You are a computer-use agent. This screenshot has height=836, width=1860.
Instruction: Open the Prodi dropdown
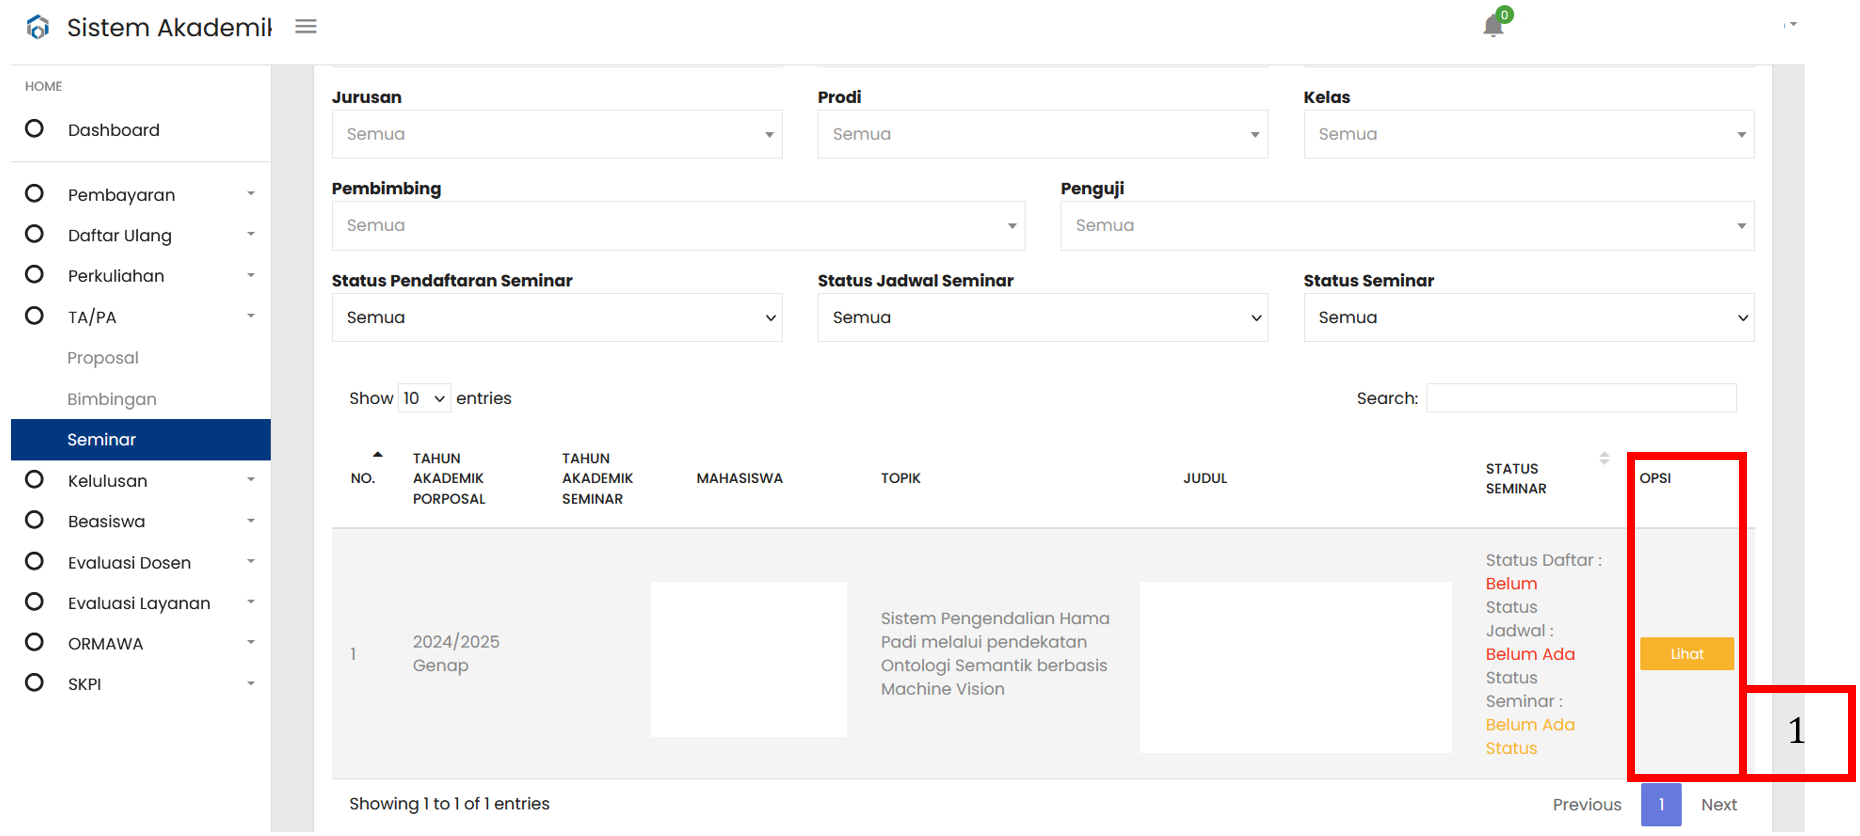click(1043, 134)
